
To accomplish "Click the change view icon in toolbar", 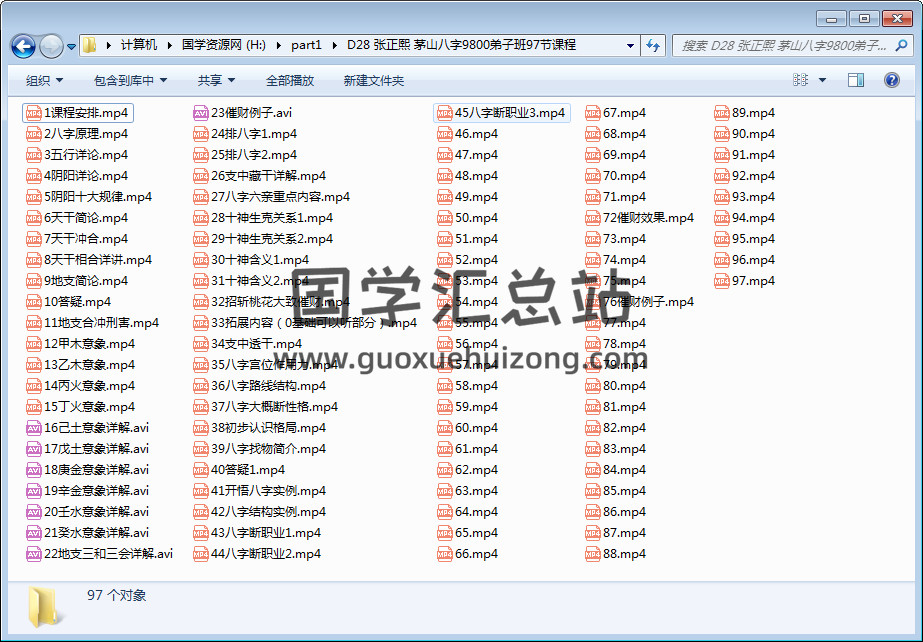I will 801,80.
